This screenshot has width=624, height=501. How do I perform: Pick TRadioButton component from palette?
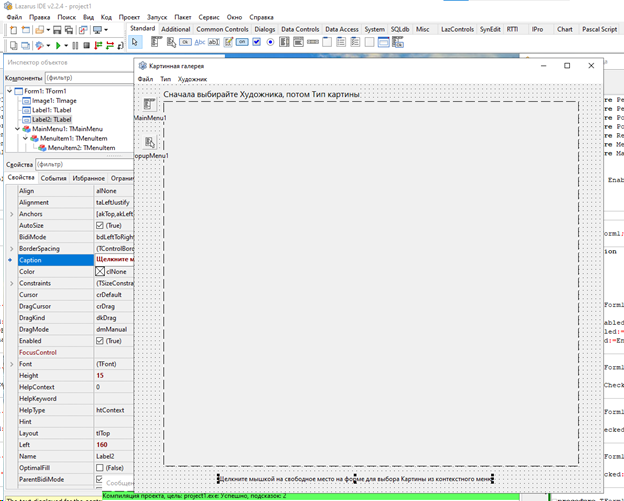271,42
